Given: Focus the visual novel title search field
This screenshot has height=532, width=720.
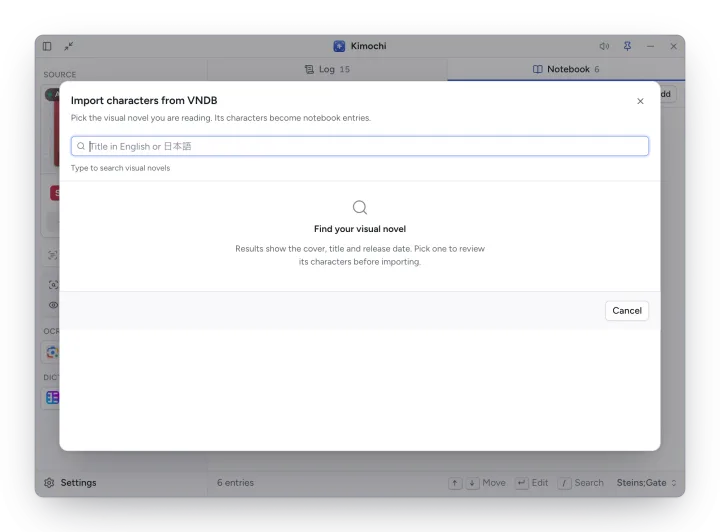Looking at the screenshot, I should tap(360, 146).
